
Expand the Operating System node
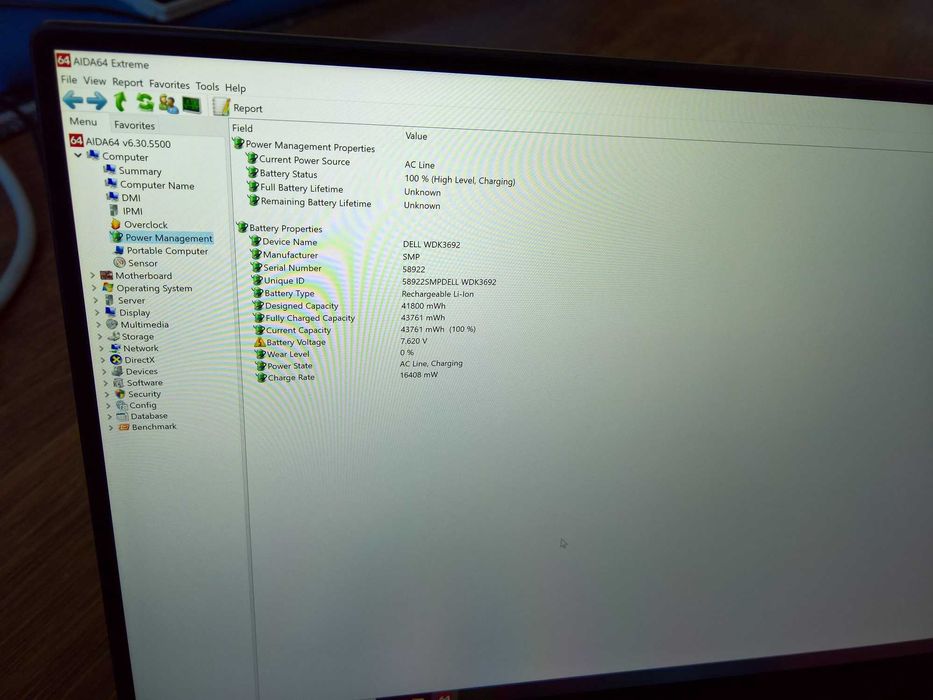click(x=95, y=288)
